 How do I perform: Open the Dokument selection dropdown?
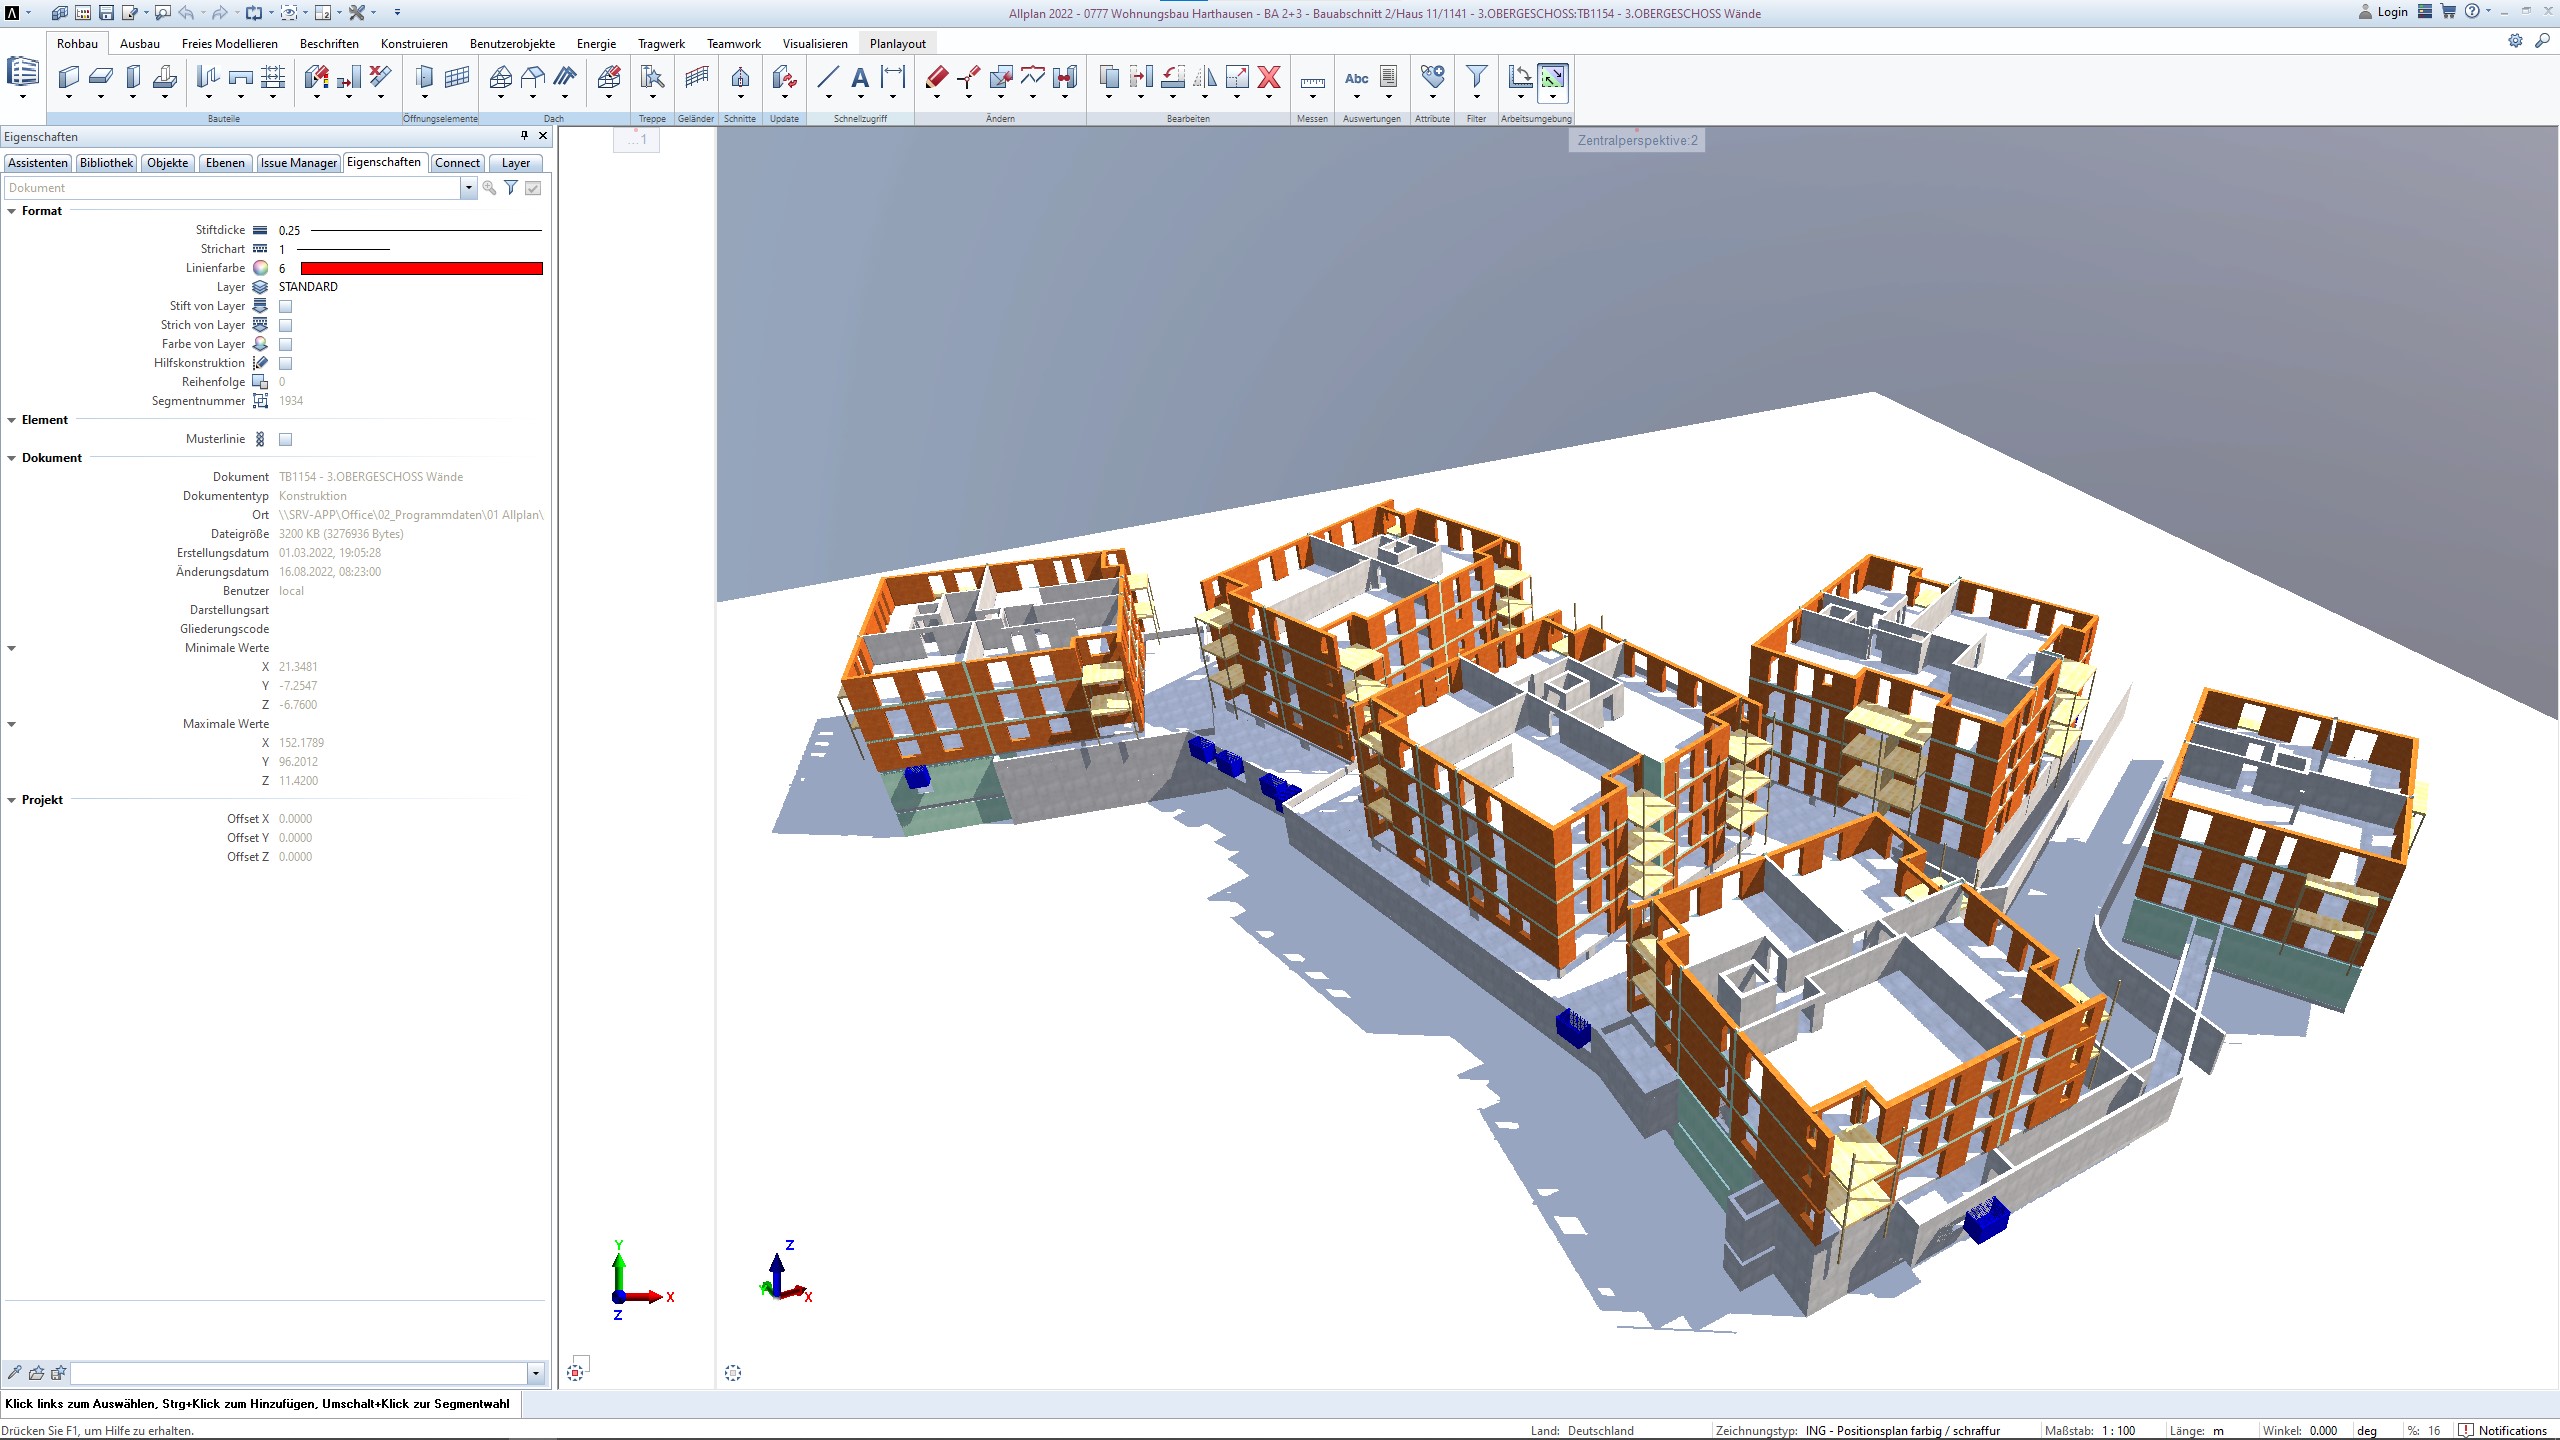point(467,188)
